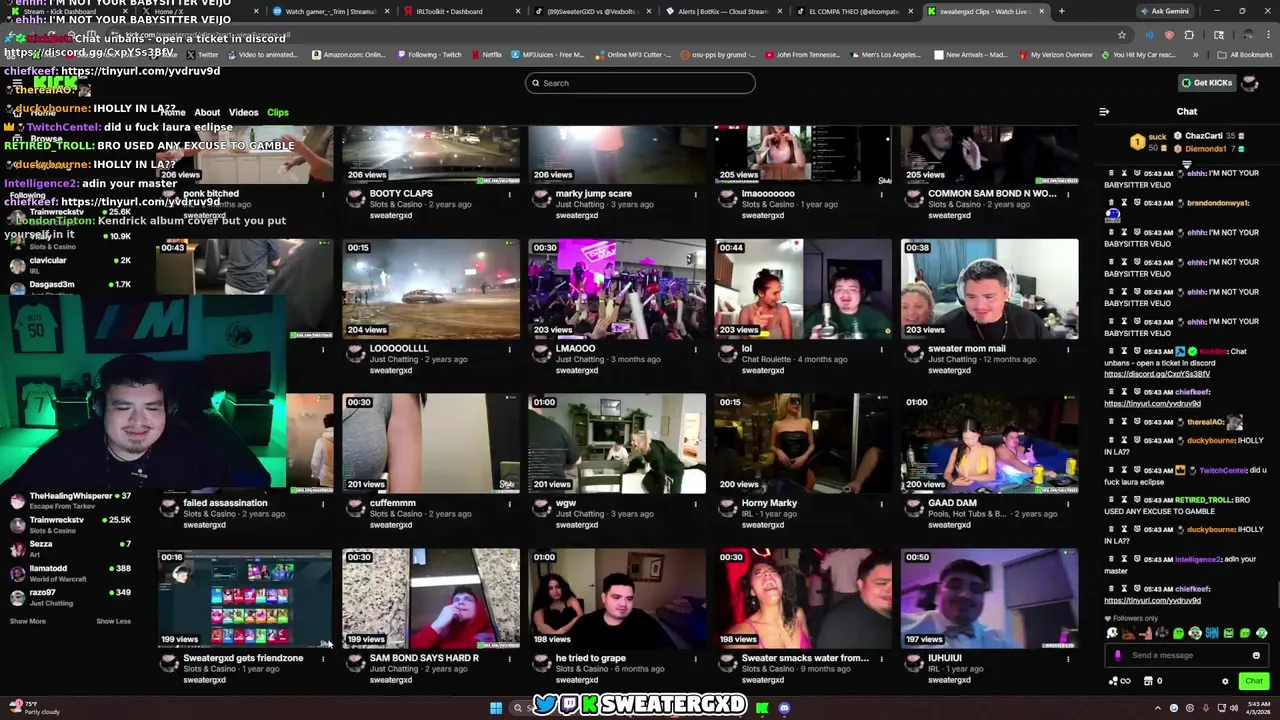
Task: Click inside the Kick Search field
Action: (x=640, y=83)
